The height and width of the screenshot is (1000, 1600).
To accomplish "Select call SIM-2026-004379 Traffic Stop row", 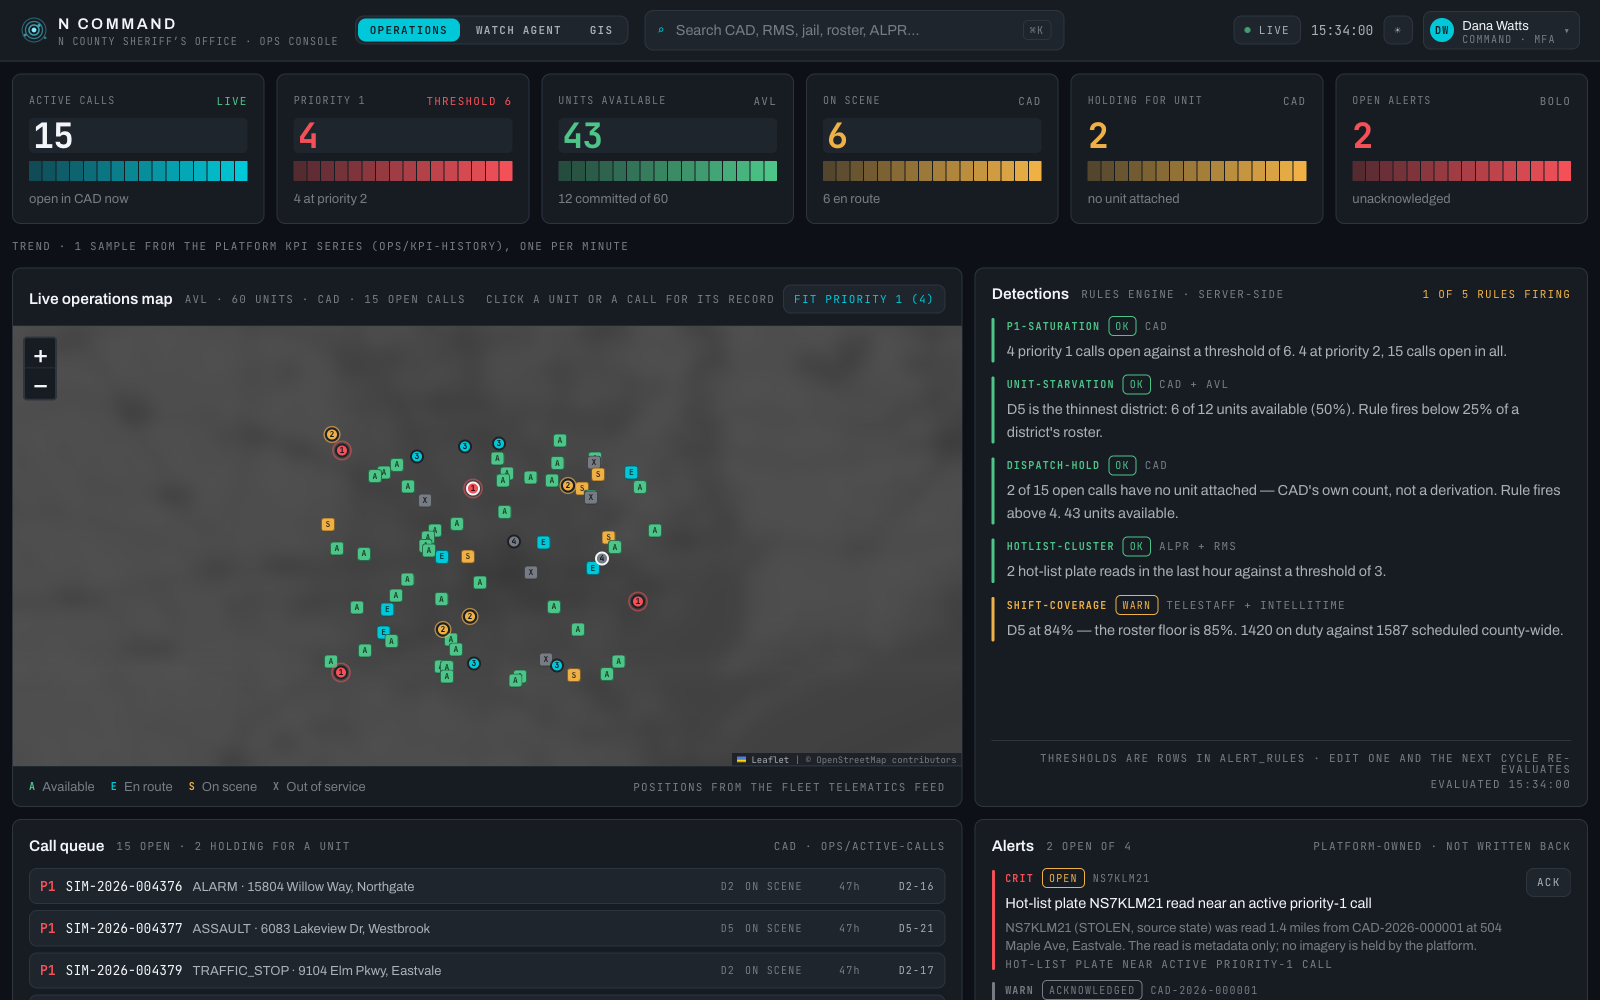I will tap(487, 970).
